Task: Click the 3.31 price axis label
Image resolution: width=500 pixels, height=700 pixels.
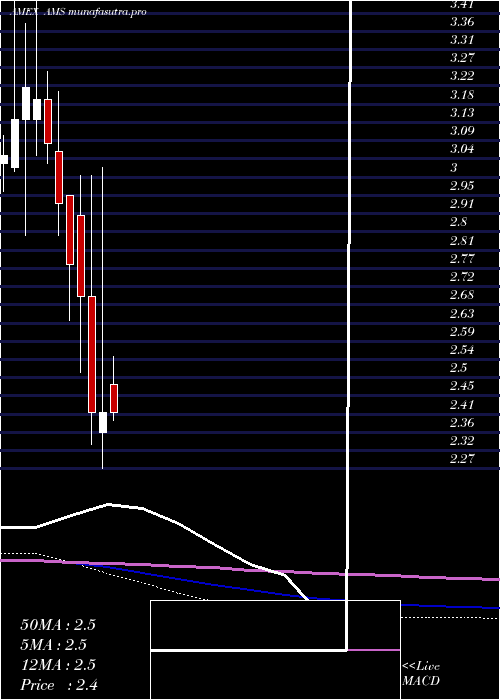Action: point(462,40)
